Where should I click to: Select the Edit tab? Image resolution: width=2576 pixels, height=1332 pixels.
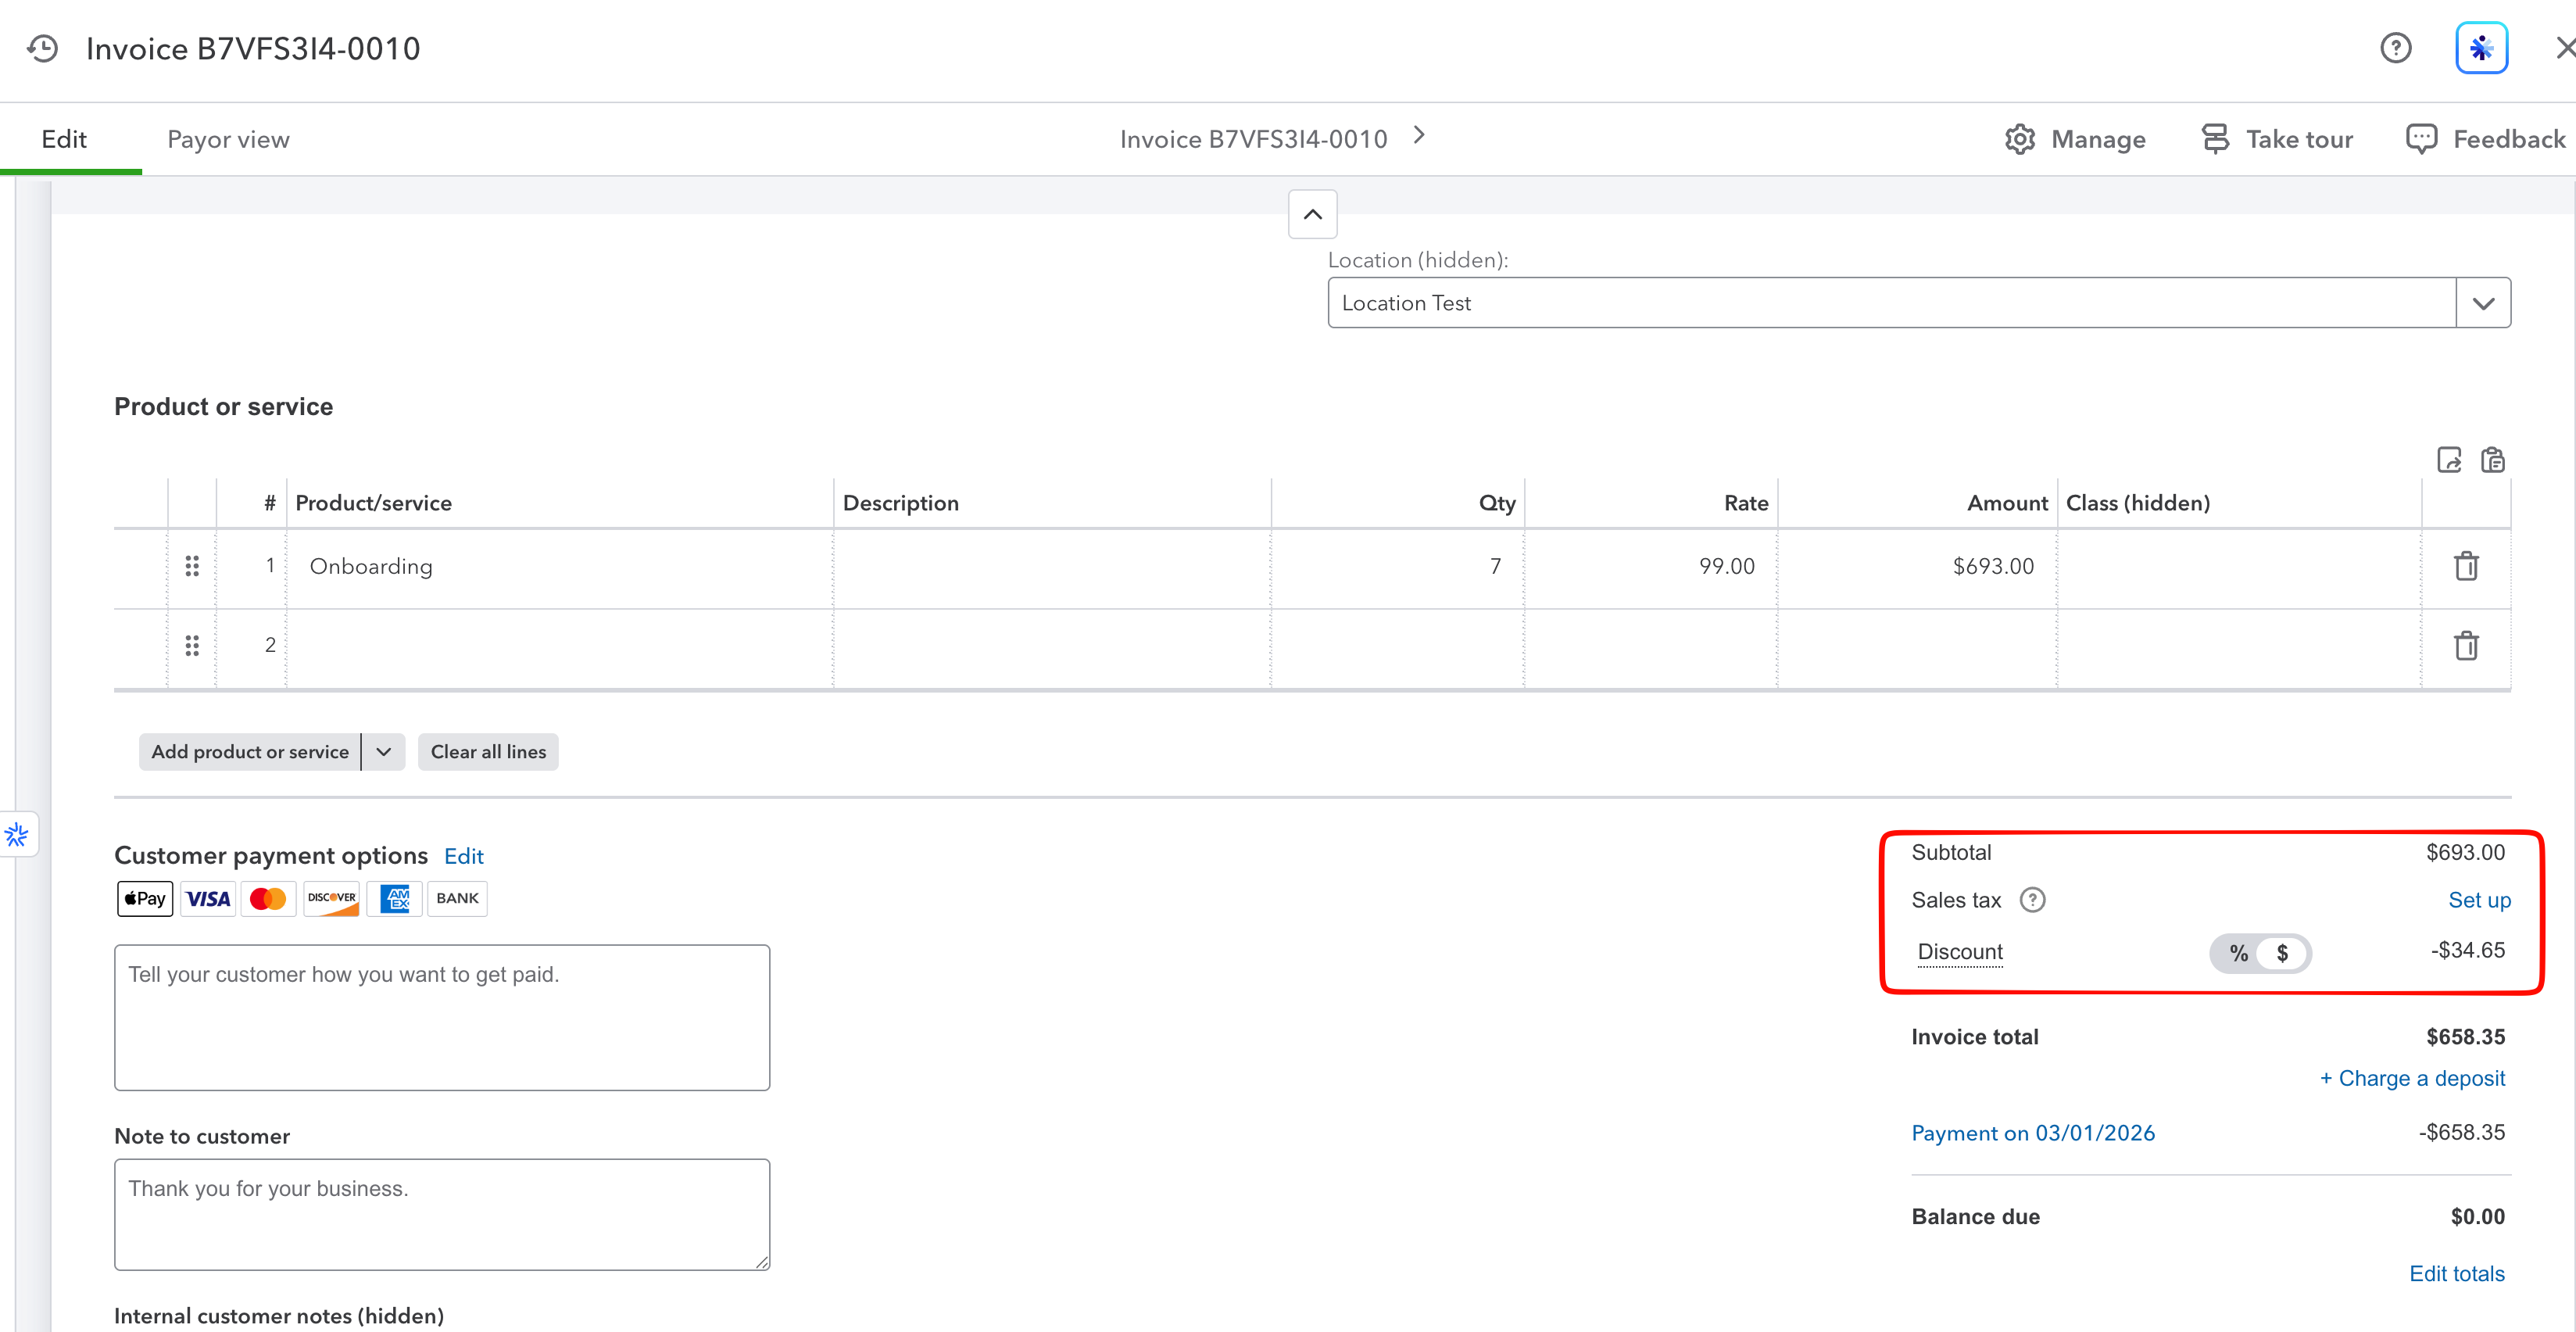64,139
